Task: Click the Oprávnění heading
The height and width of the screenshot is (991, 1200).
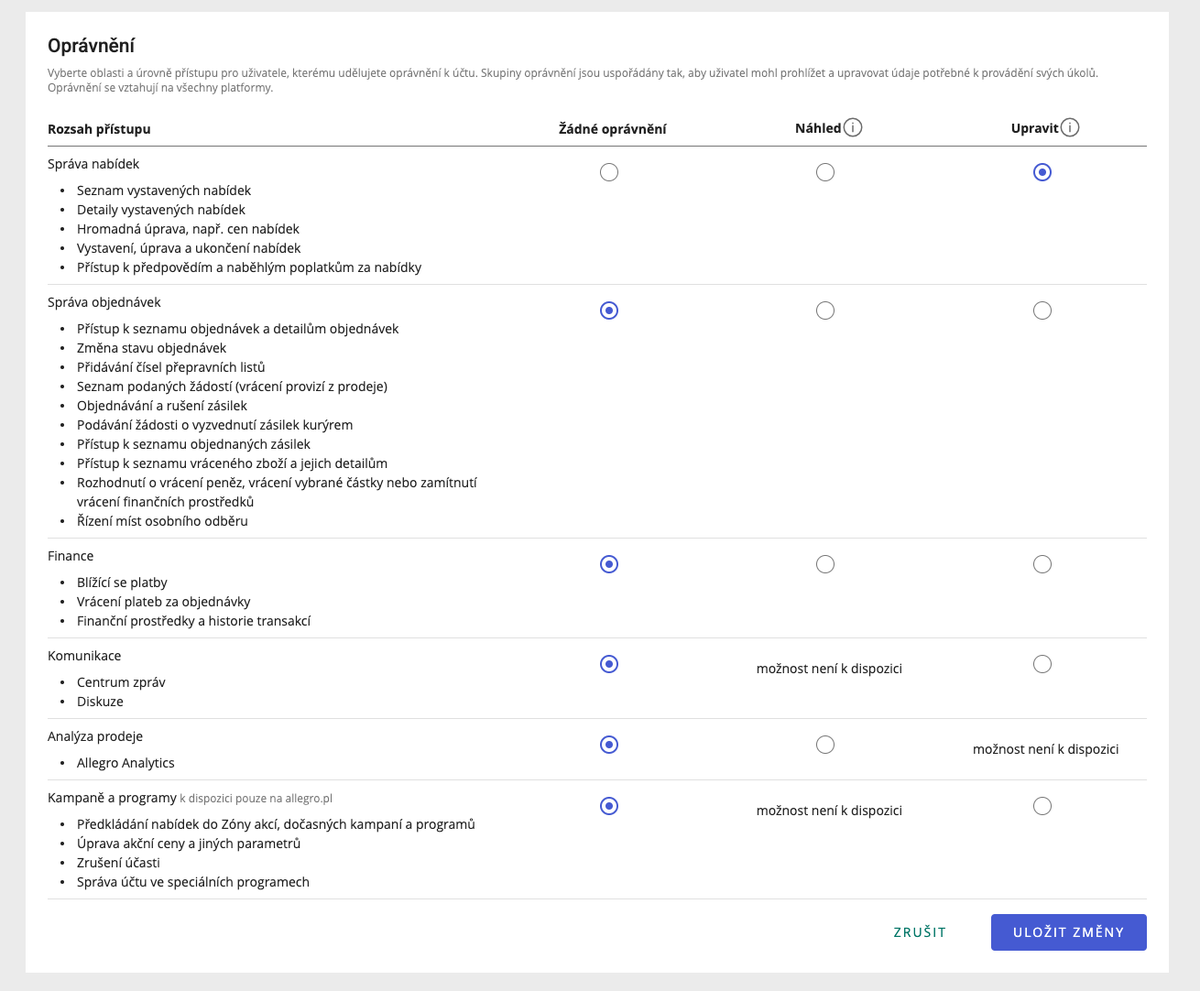Action: pyautogui.click(x=91, y=45)
